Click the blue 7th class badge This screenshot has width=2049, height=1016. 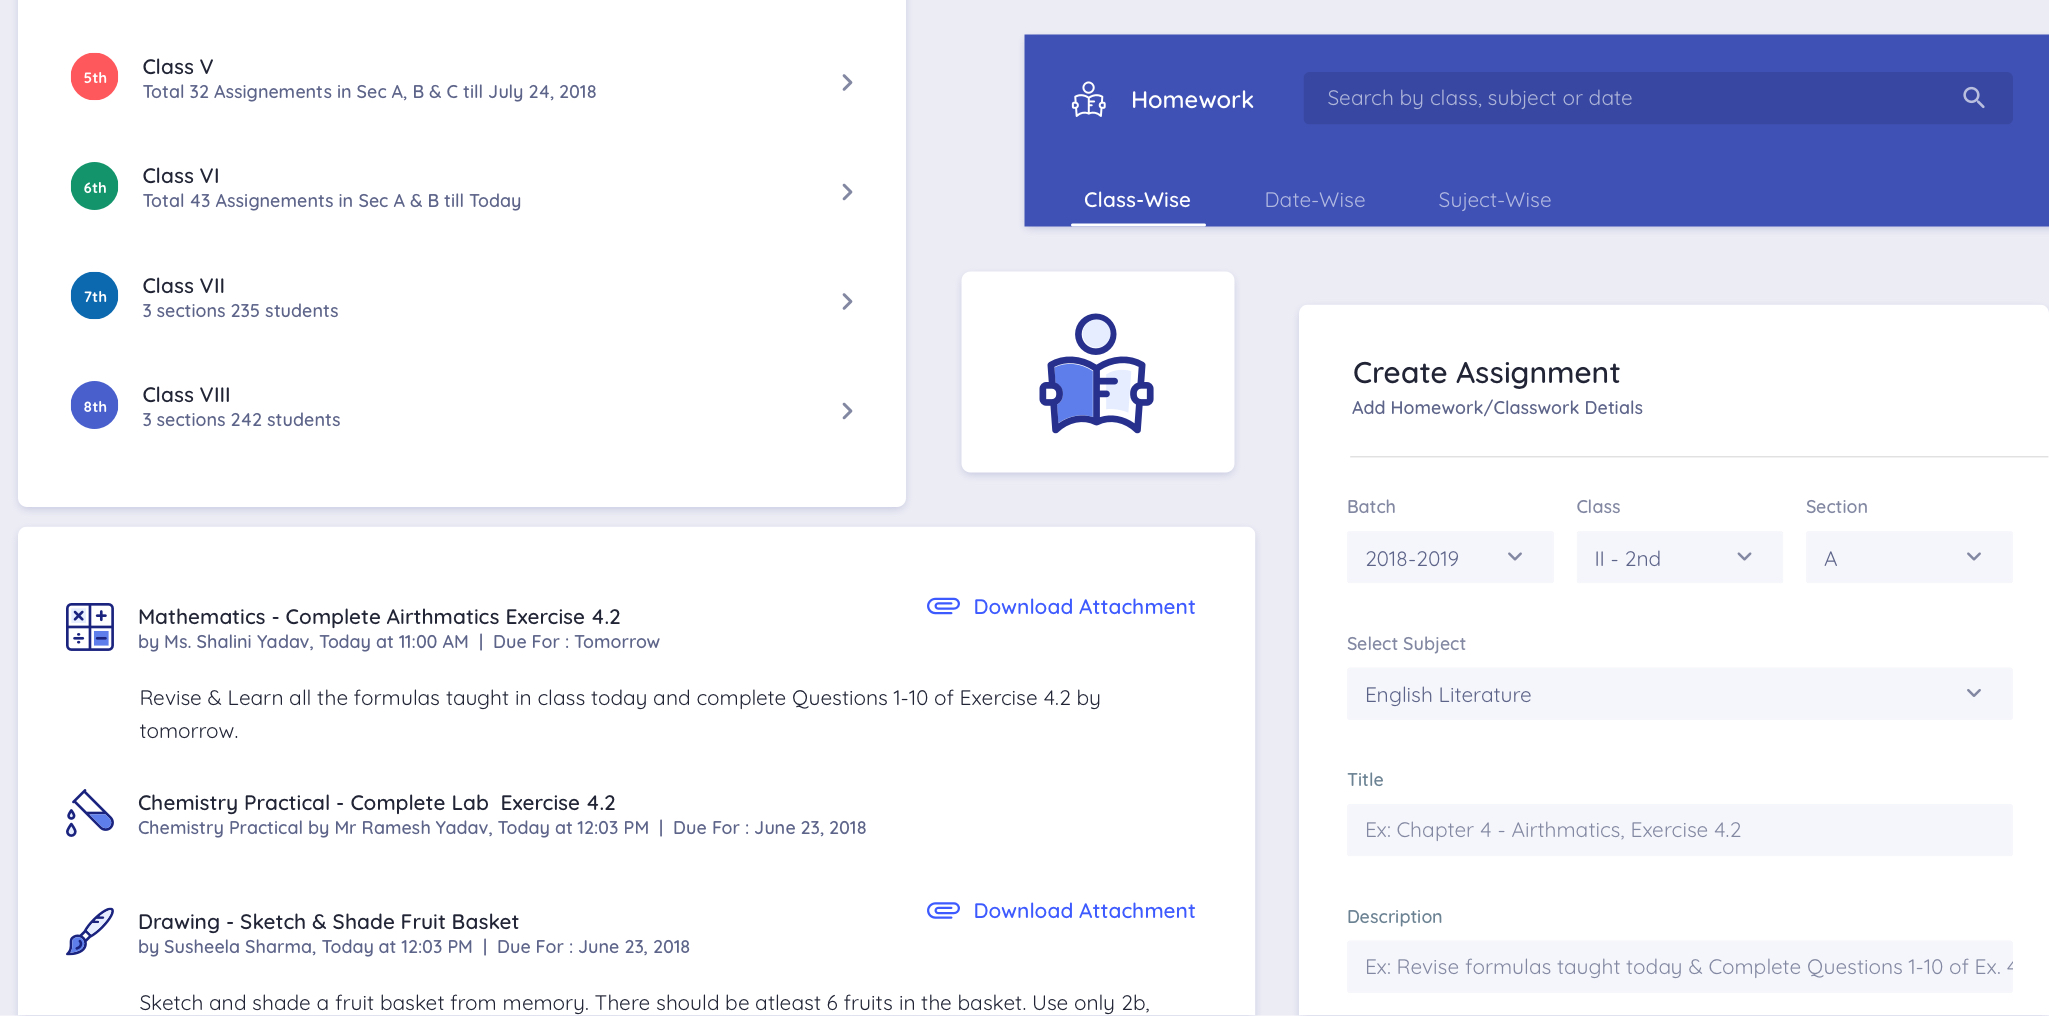pos(95,296)
